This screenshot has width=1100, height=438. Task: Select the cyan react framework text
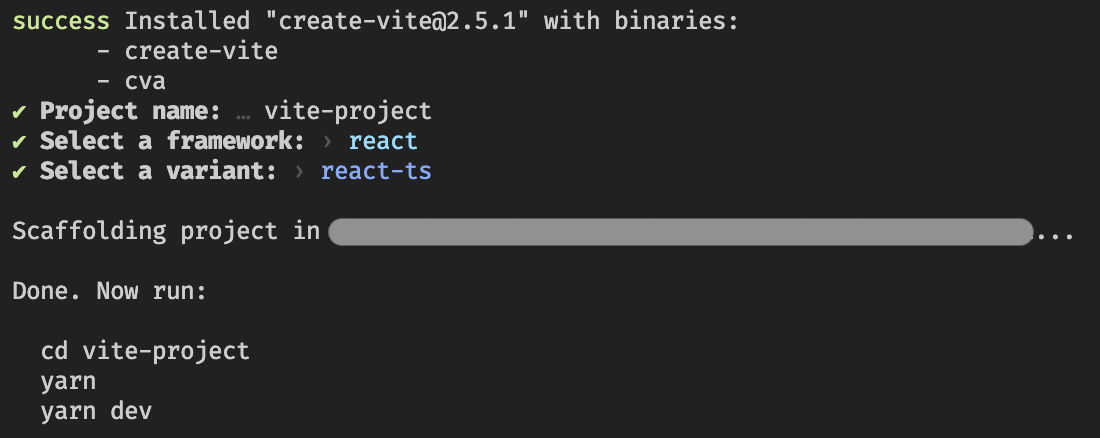pos(383,142)
